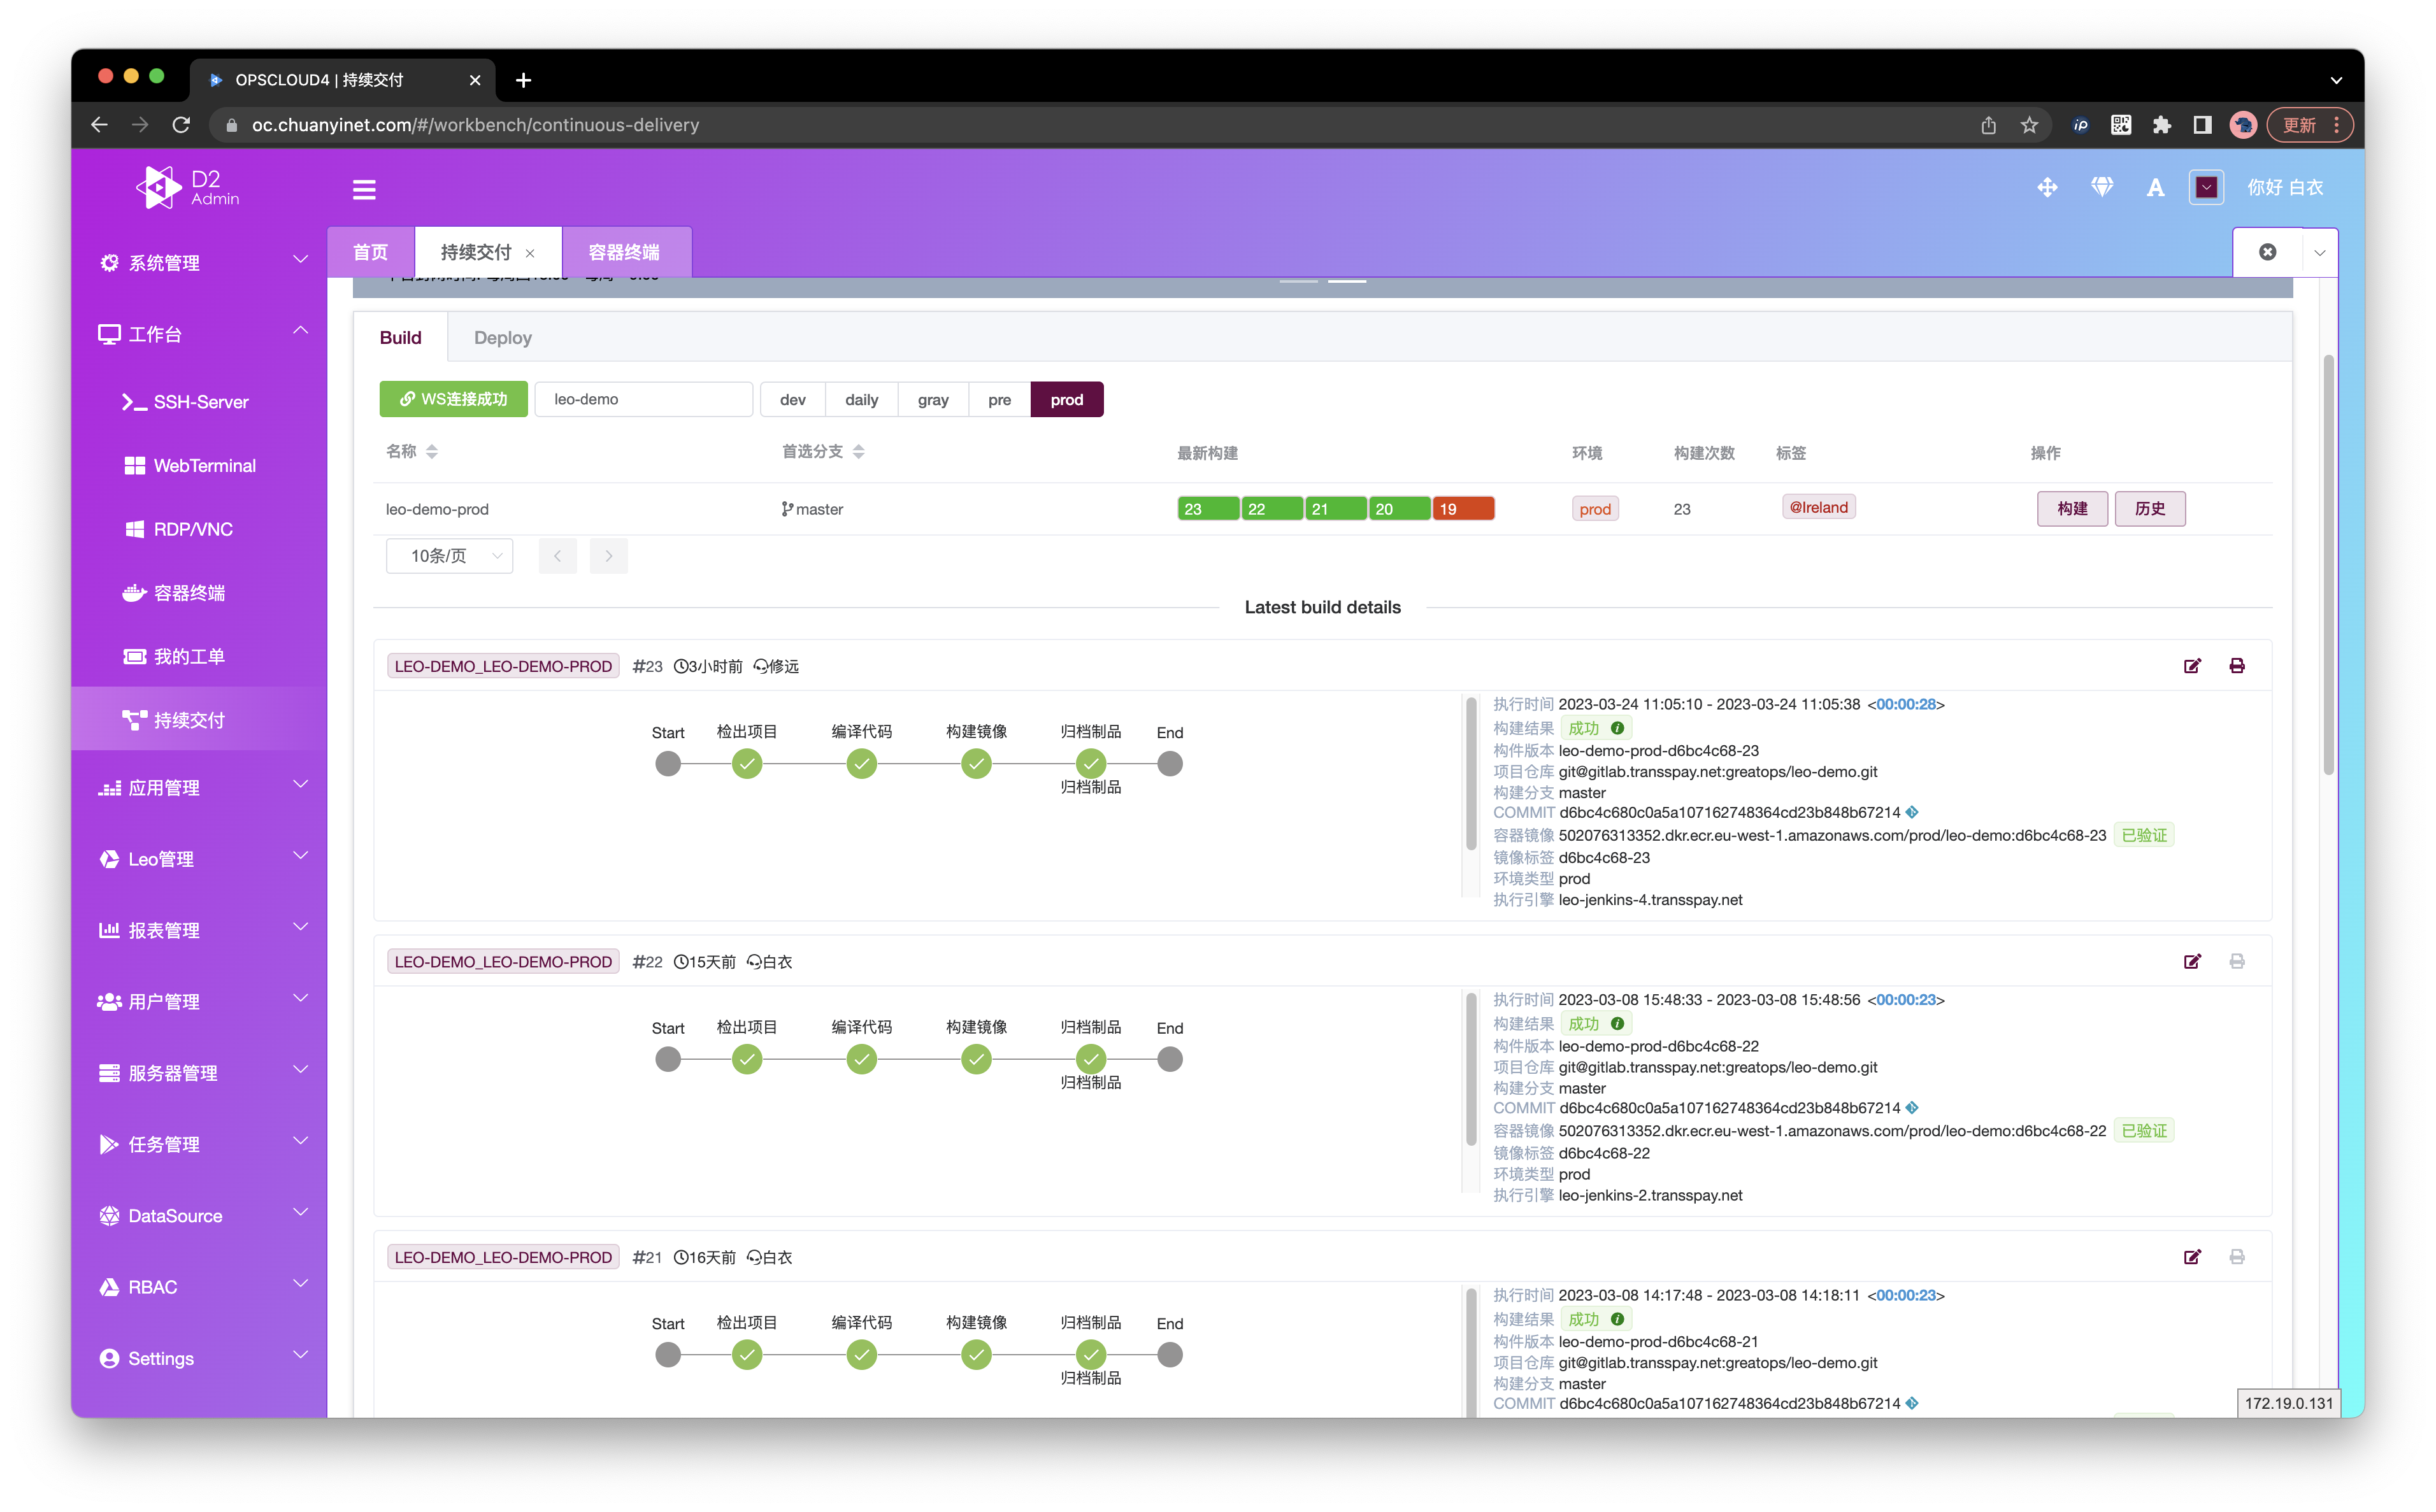The width and height of the screenshot is (2436, 1512).
Task: Click print icon for build #23
Action: pos(2237,666)
